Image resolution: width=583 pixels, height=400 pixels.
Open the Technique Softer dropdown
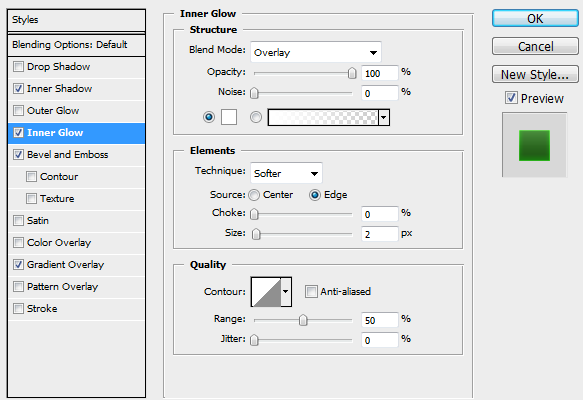pos(286,173)
